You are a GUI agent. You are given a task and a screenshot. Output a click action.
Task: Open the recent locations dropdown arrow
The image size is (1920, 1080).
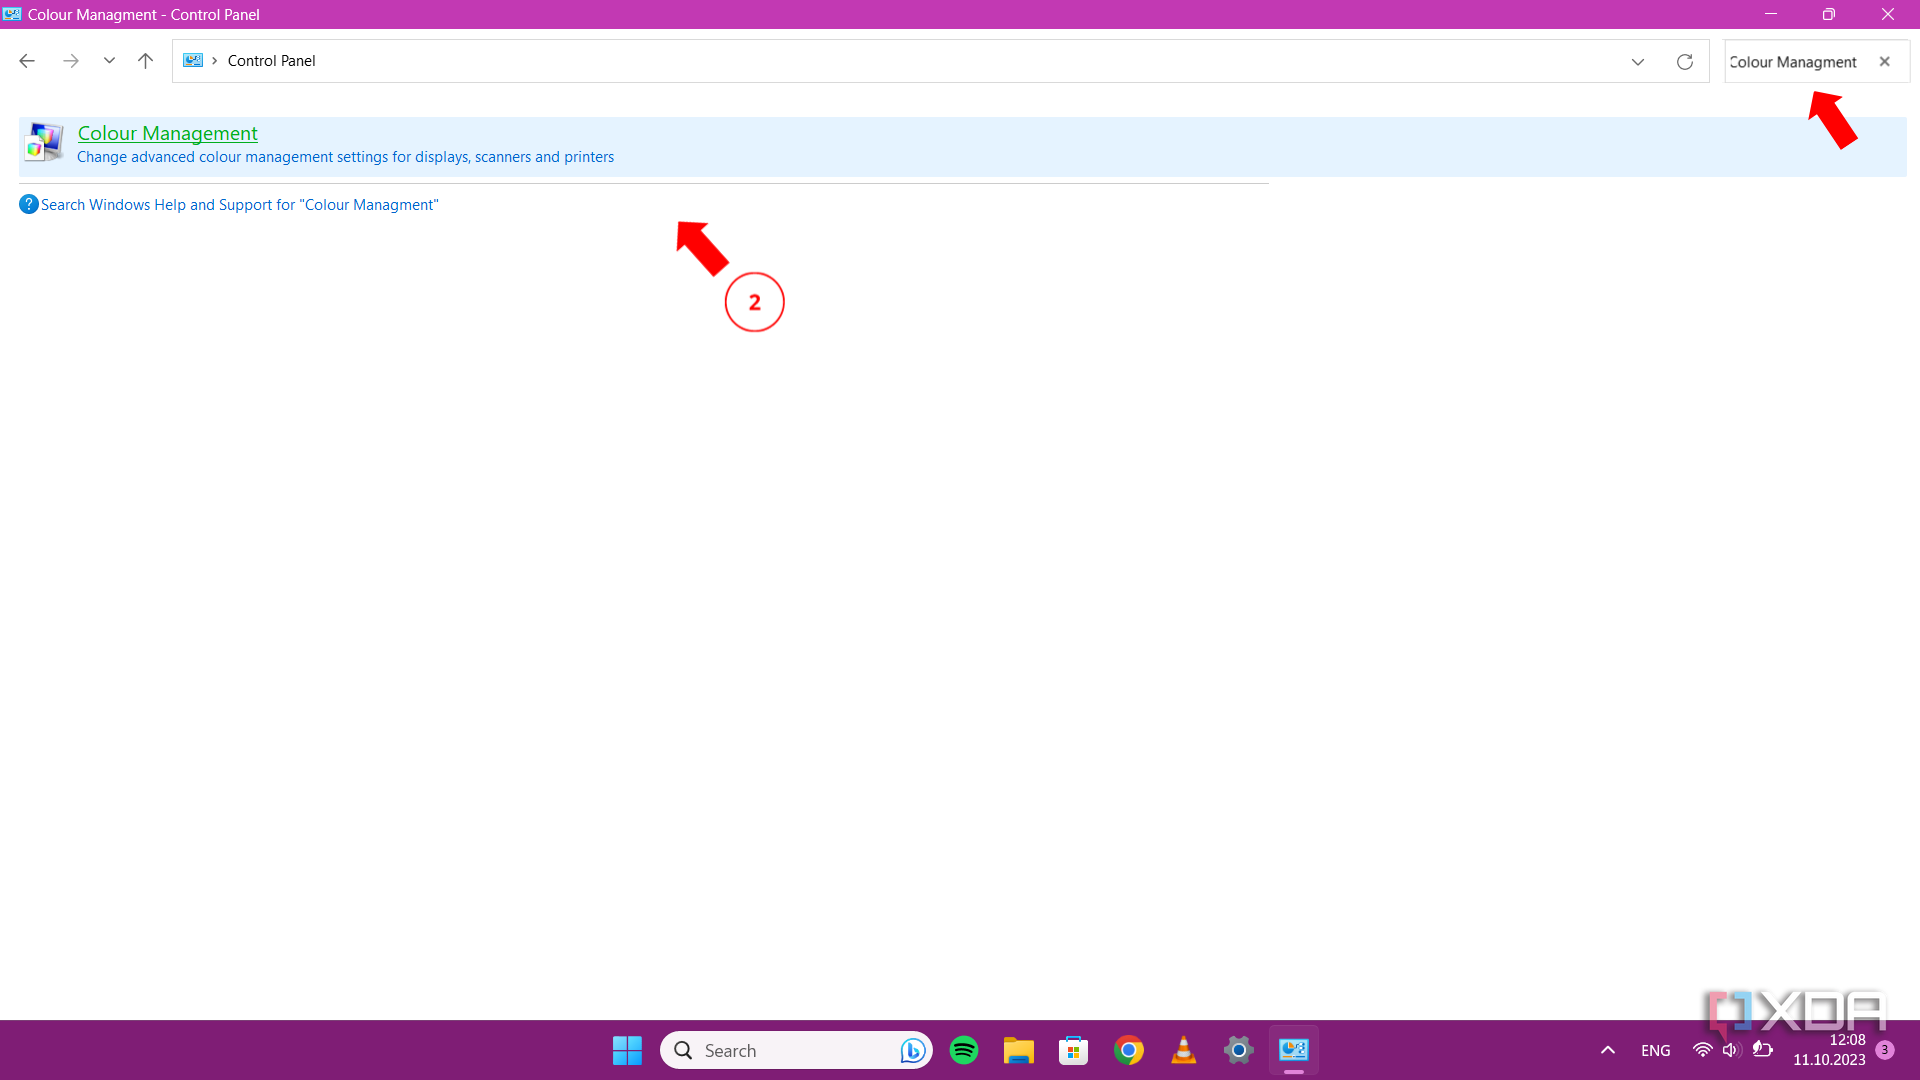click(109, 61)
